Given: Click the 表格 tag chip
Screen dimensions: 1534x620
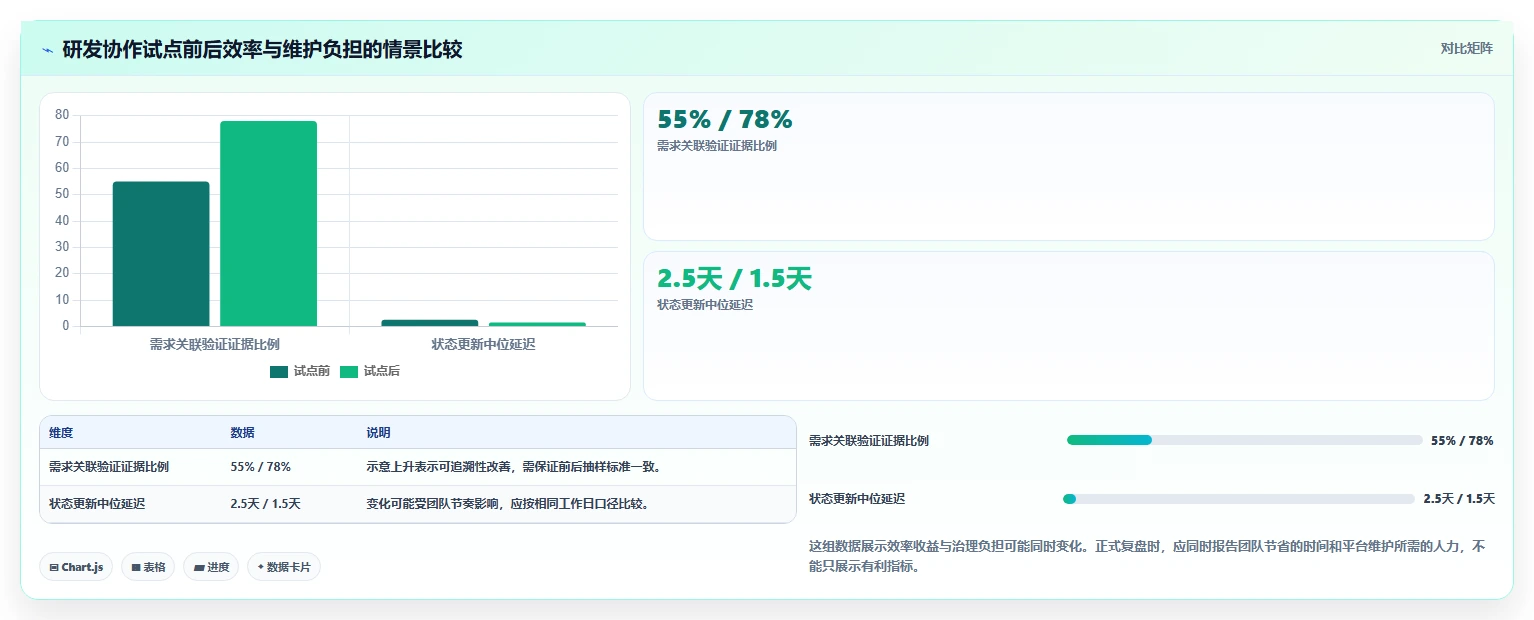Looking at the screenshot, I should (x=148, y=567).
